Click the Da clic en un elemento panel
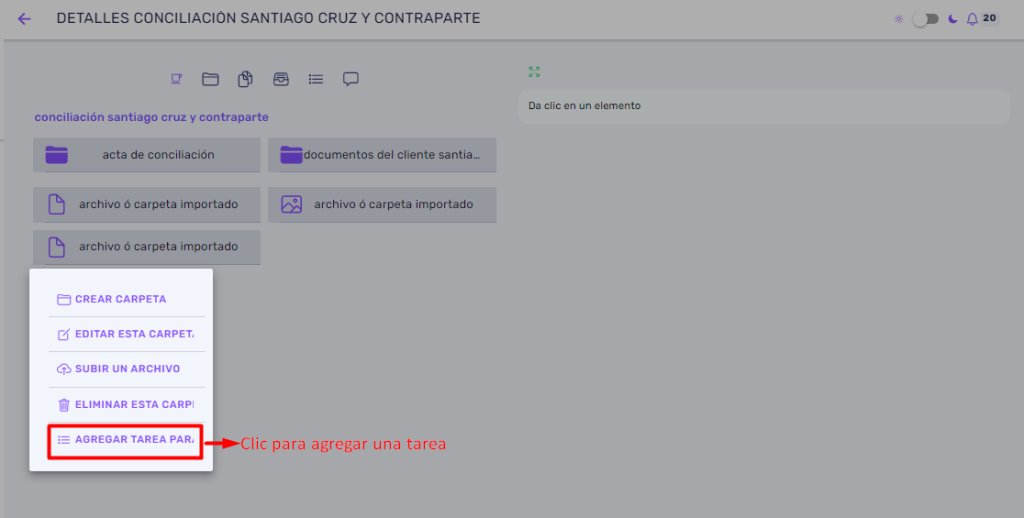Image resolution: width=1024 pixels, height=518 pixels. point(764,106)
